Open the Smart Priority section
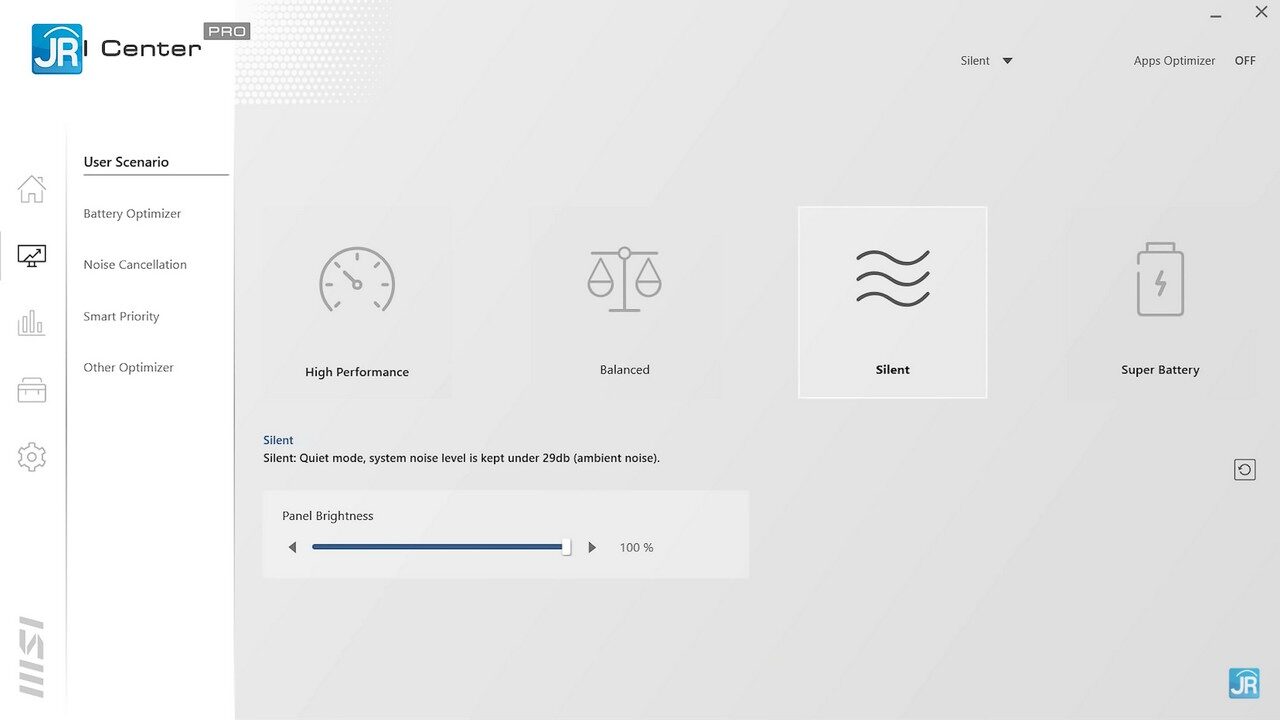Viewport: 1280px width, 720px height. [121, 317]
